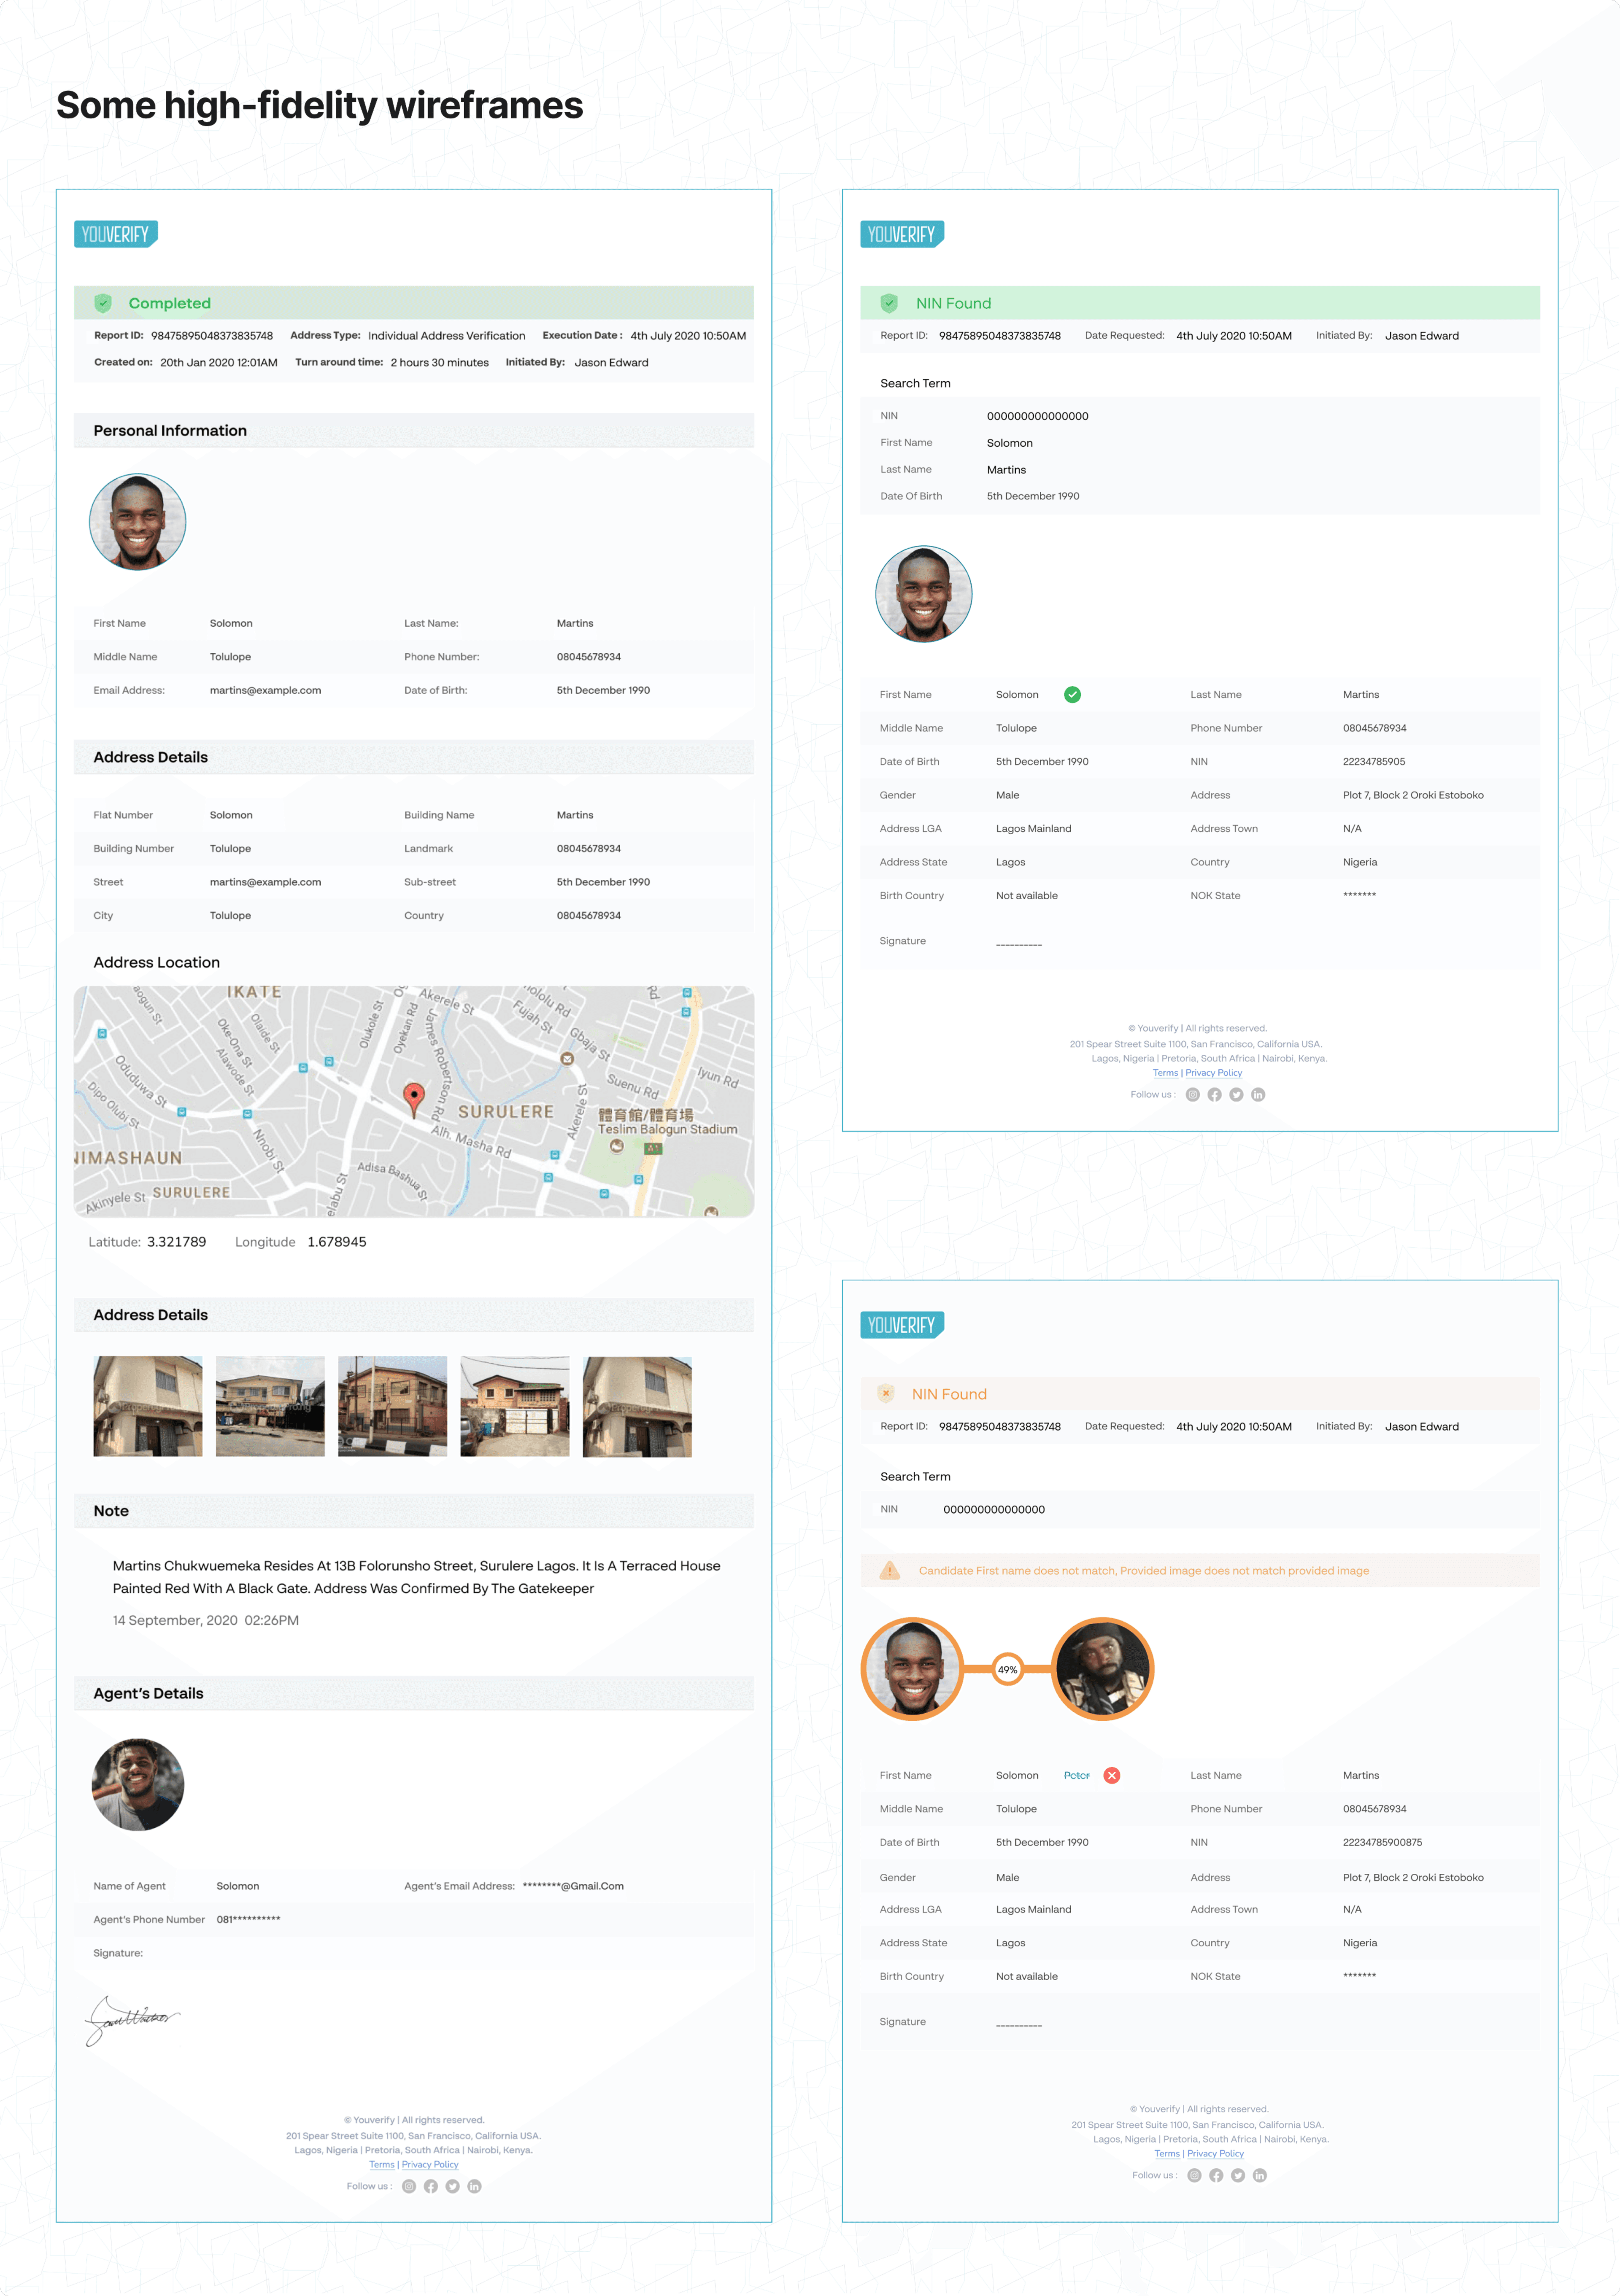Open Facebook icon in the green NIN report footer

pyautogui.click(x=1215, y=1095)
